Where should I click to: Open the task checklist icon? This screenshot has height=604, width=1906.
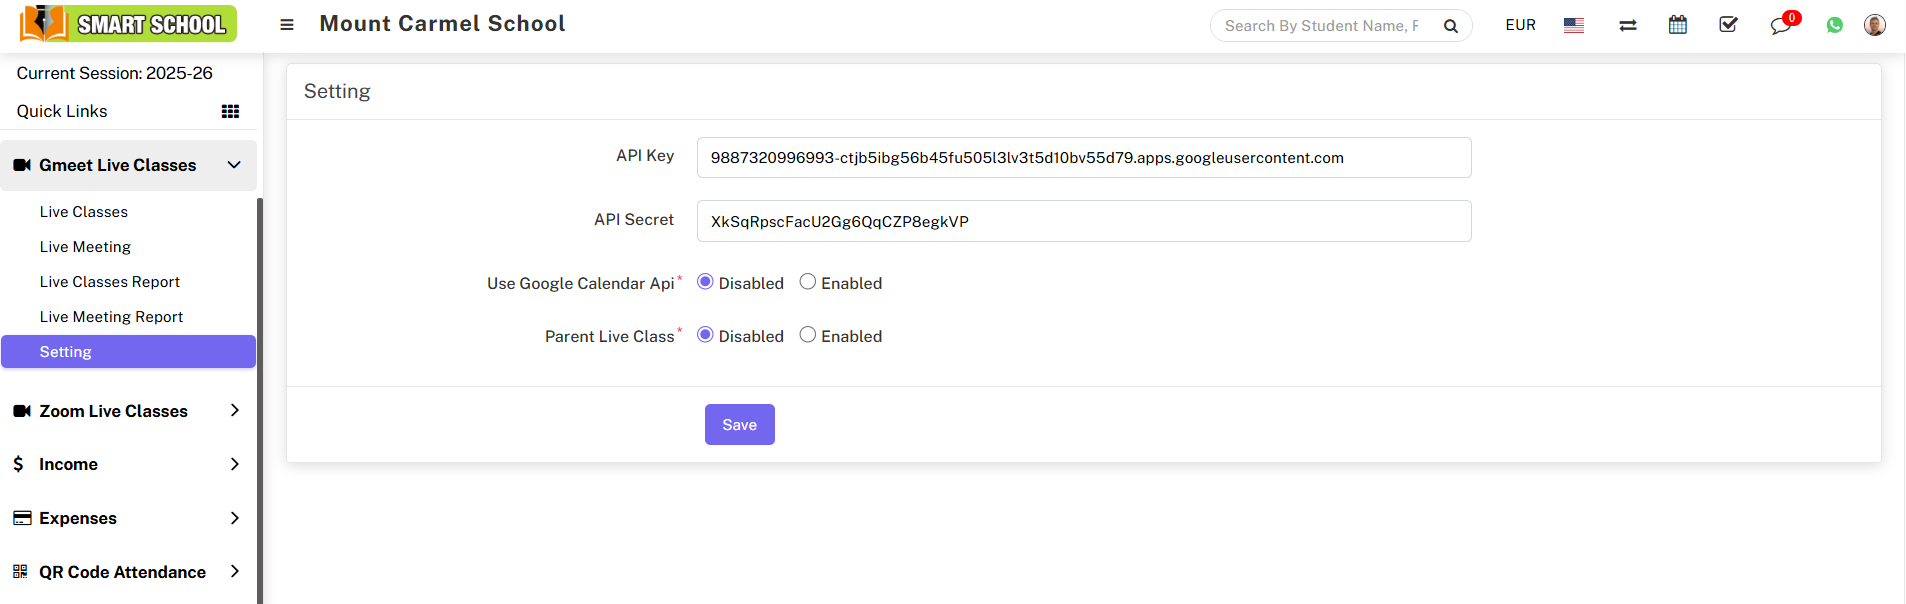click(1728, 25)
